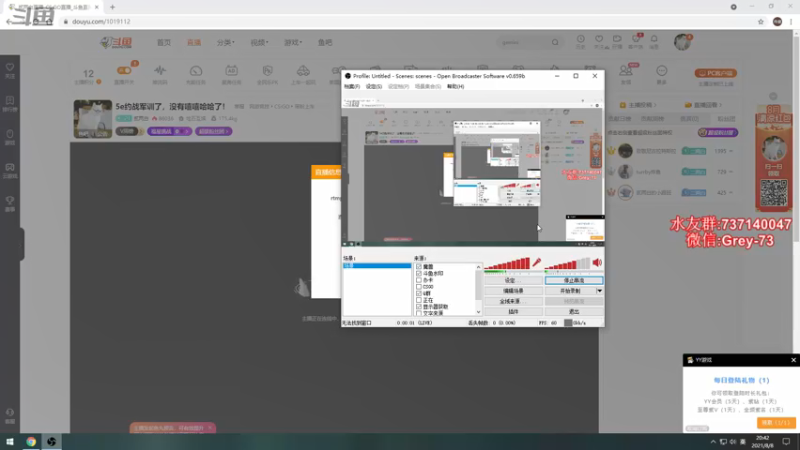Open history clock icon in Douyu header

click(581, 39)
